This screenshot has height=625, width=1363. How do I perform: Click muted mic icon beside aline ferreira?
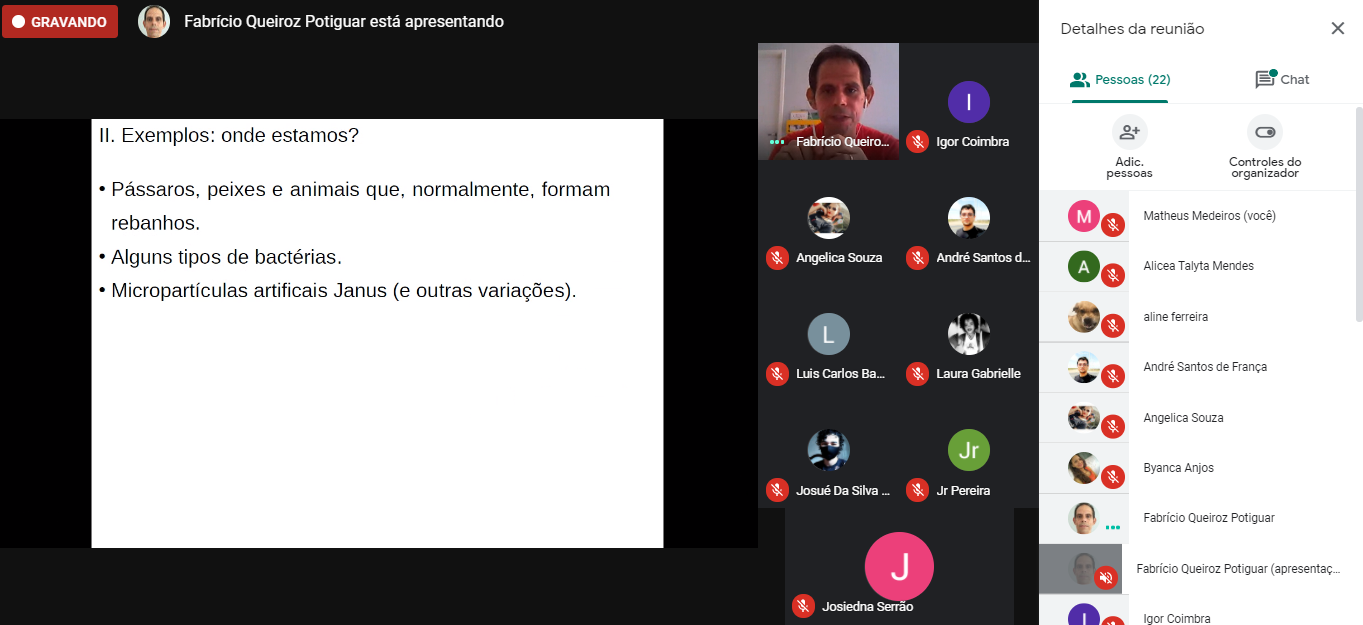pos(1112,325)
